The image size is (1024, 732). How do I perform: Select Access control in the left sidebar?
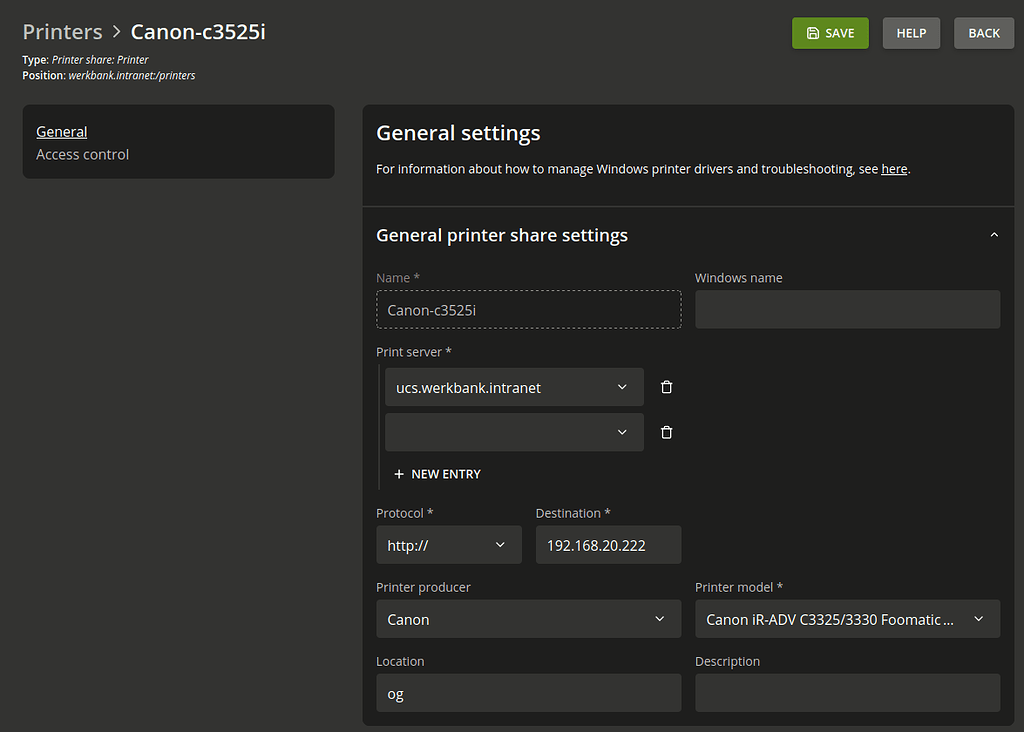coord(82,154)
